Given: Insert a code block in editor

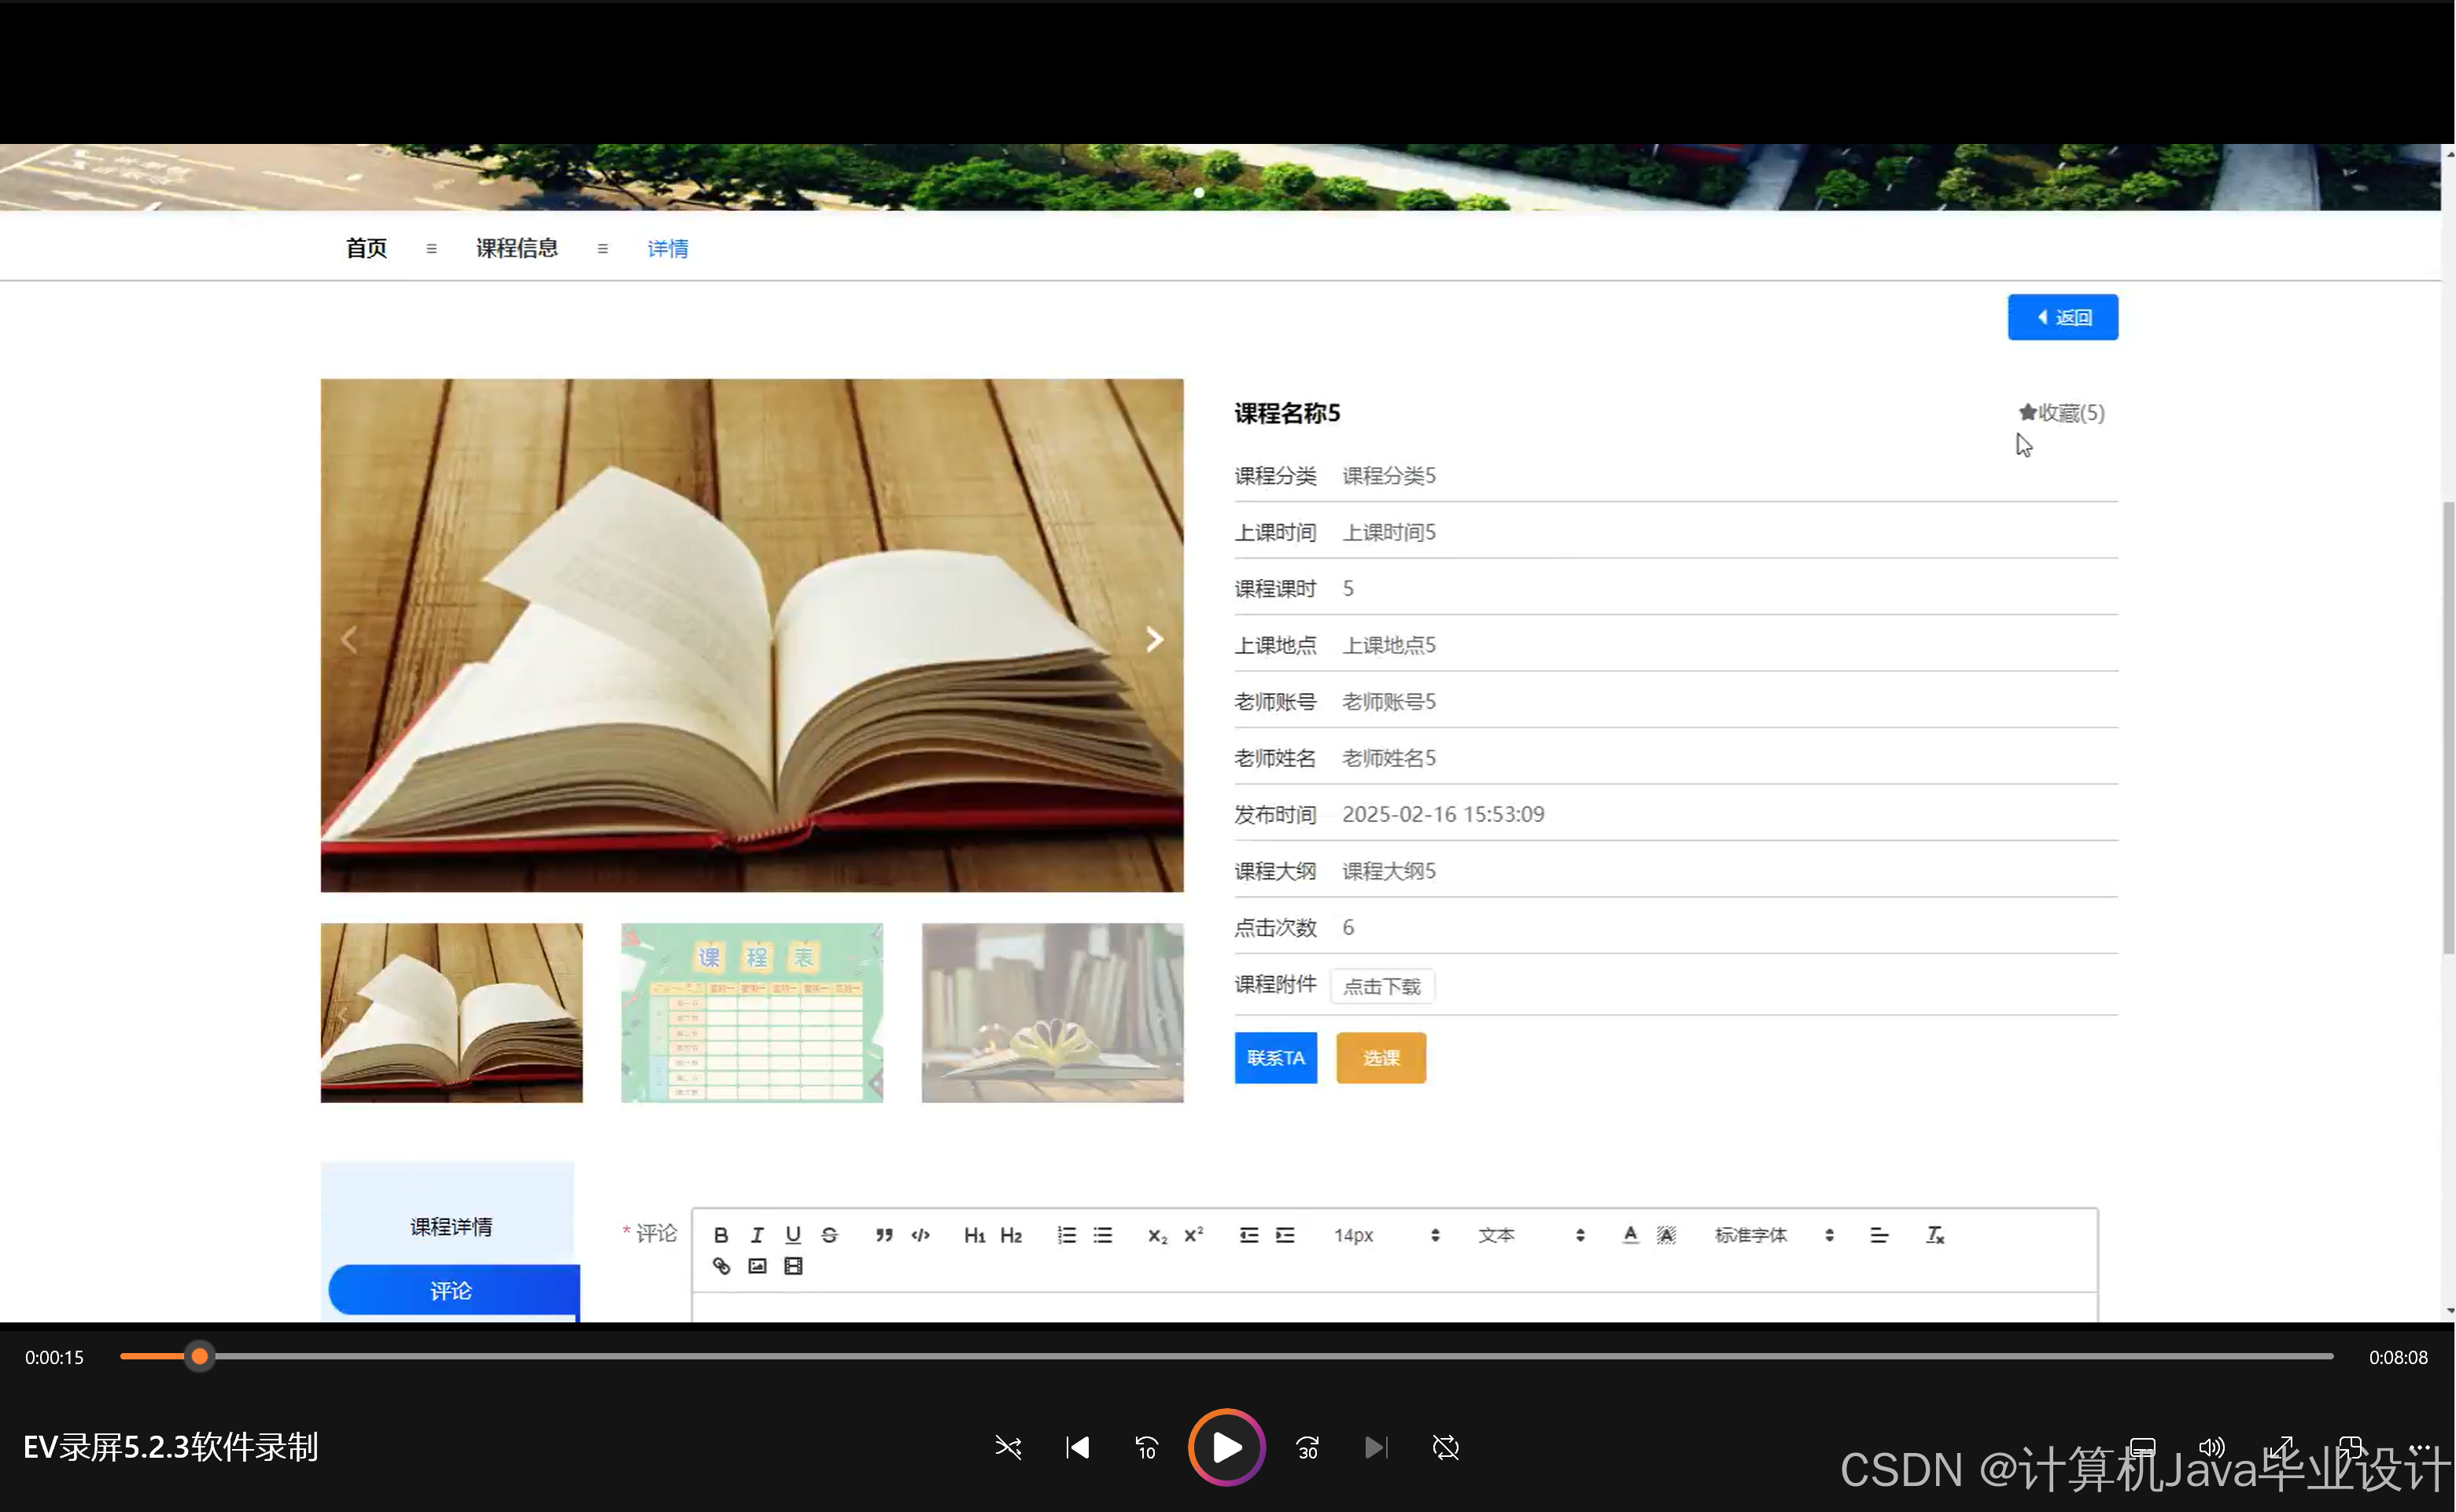Looking at the screenshot, I should pyautogui.click(x=920, y=1235).
